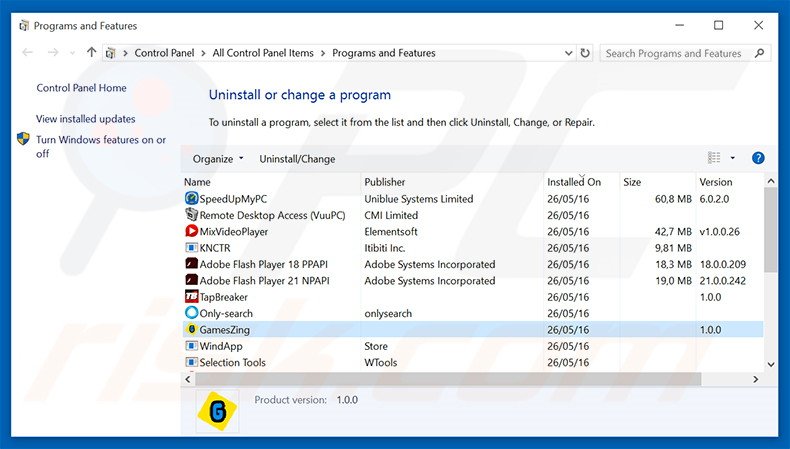The height and width of the screenshot is (449, 790).
Task: Click Uninstall/Change in the toolbar
Action: [297, 159]
